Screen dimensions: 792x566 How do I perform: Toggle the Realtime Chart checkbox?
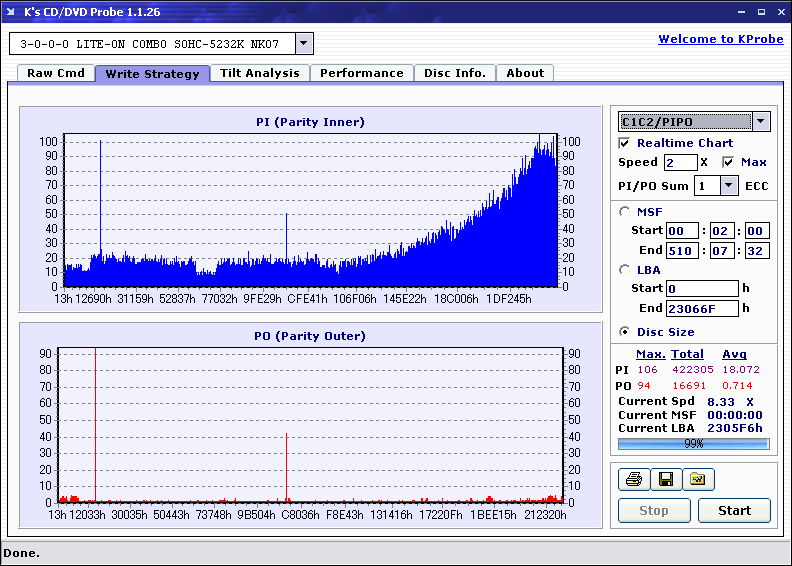coord(624,143)
